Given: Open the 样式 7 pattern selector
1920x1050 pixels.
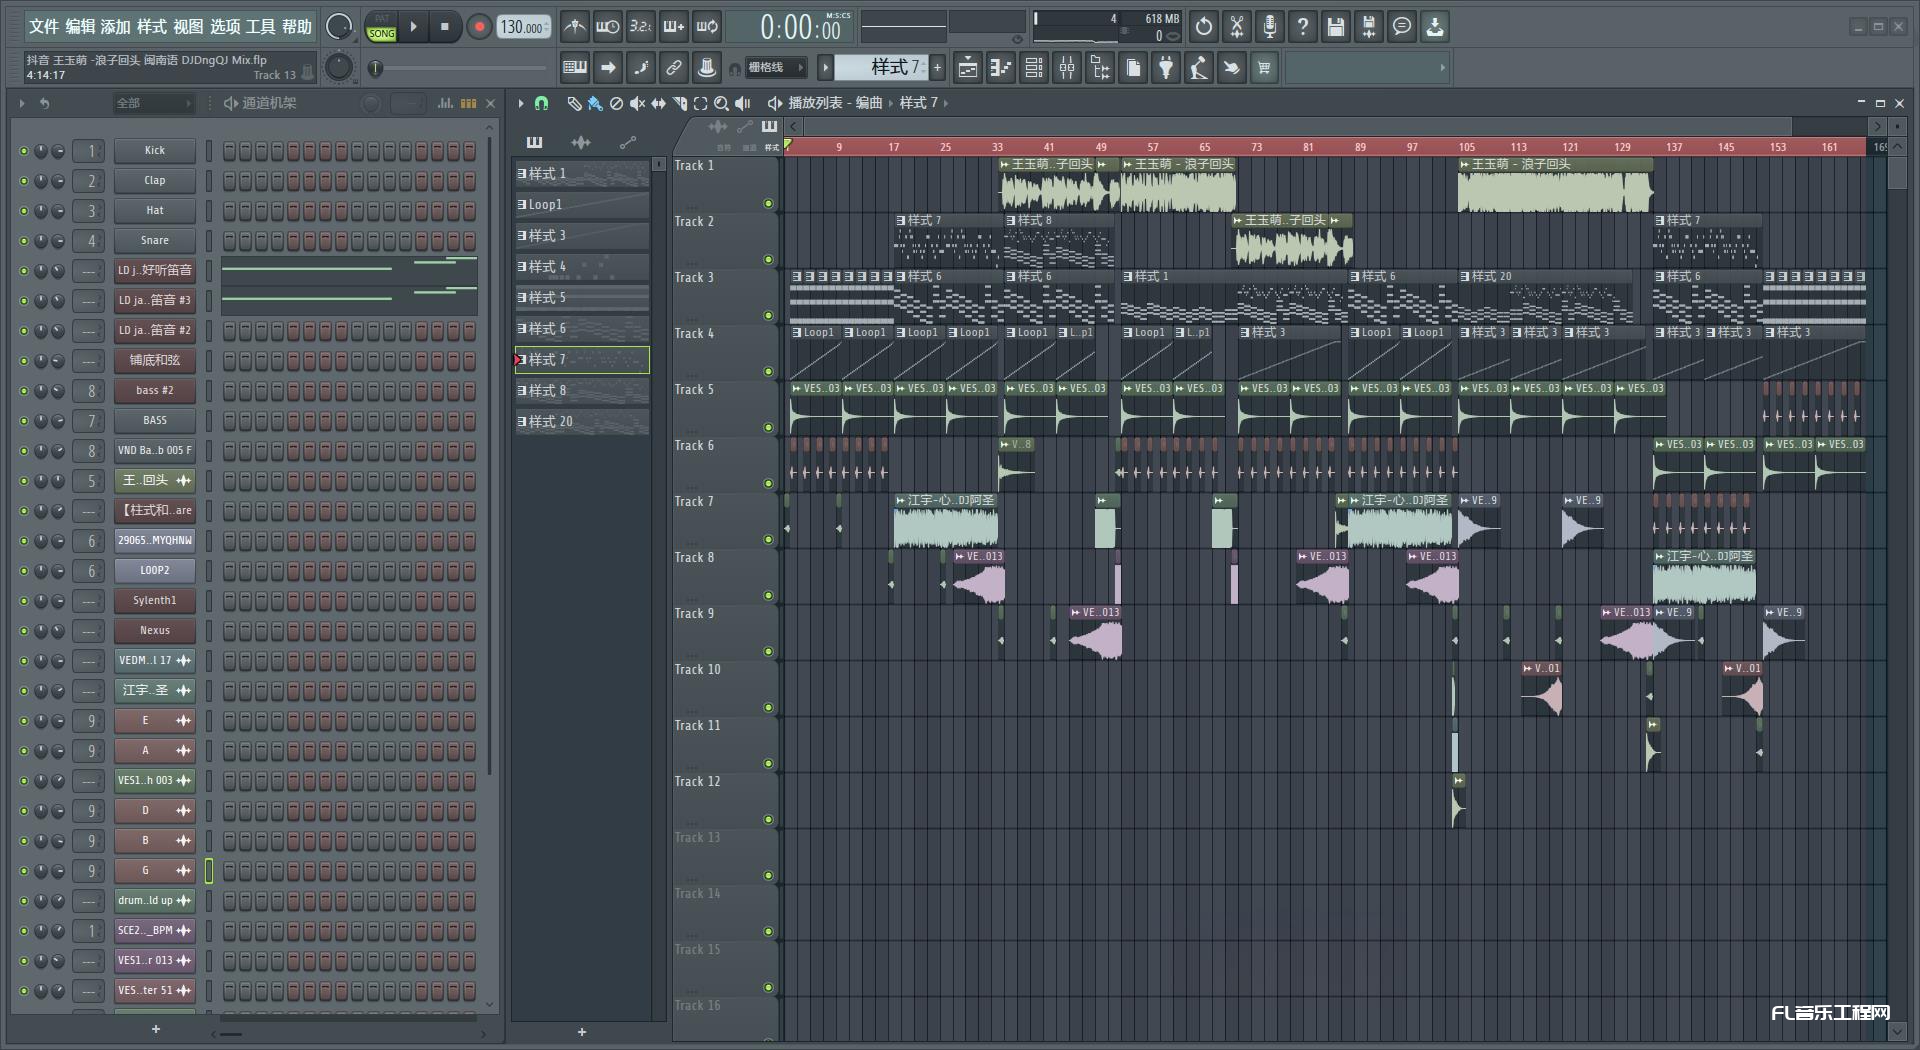Looking at the screenshot, I should (882, 68).
